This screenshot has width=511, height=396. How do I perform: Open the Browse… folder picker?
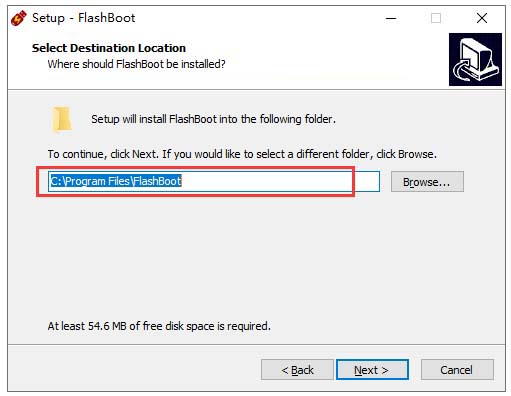click(x=427, y=182)
